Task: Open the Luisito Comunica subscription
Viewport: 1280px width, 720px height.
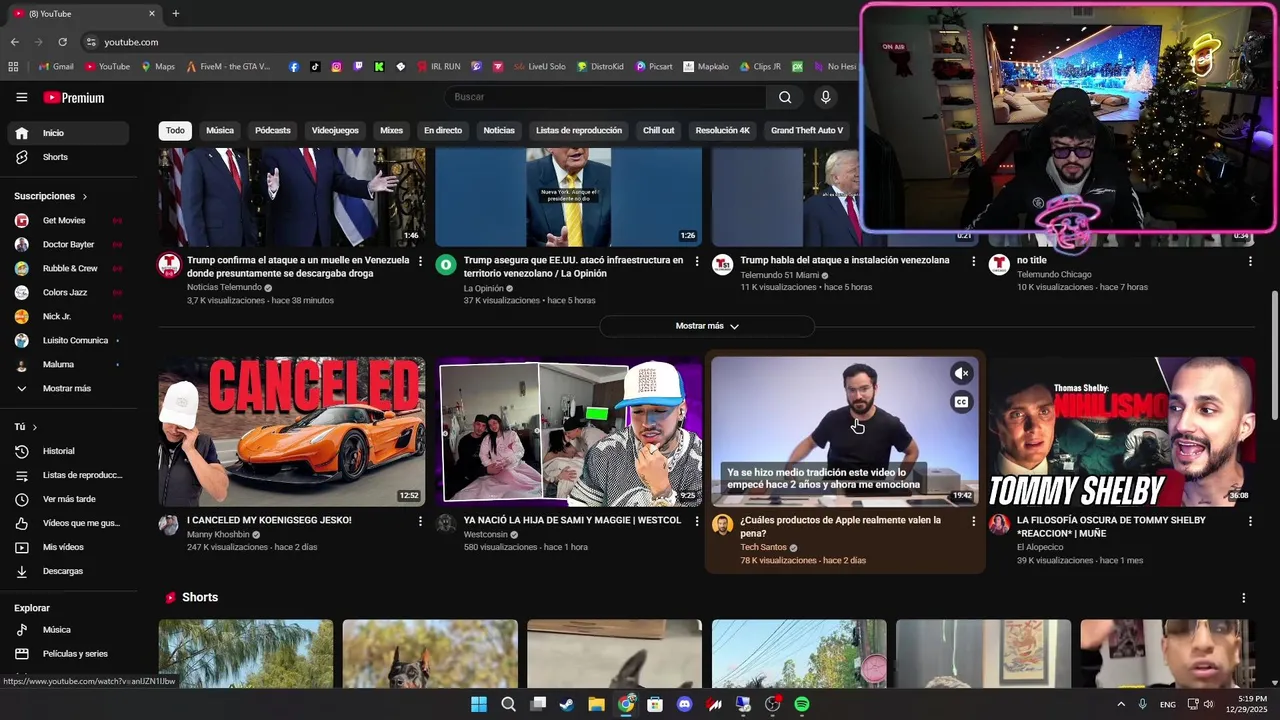Action: (x=68, y=340)
